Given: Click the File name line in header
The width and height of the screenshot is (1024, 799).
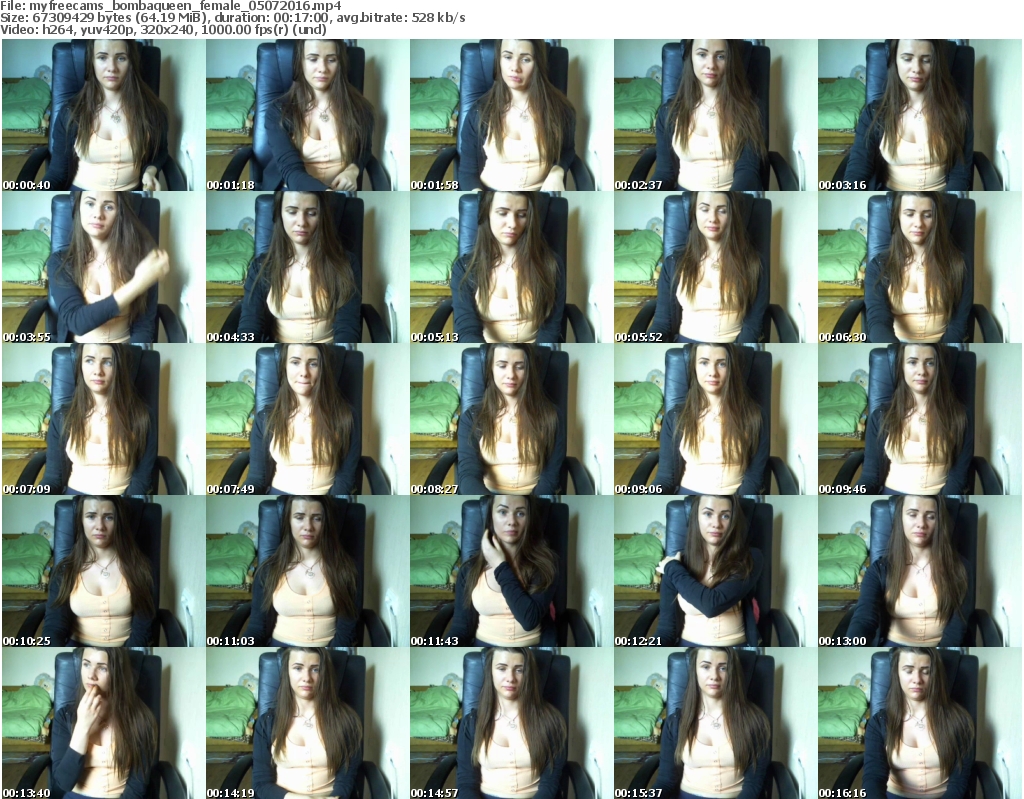Looking at the screenshot, I should click(171, 6).
